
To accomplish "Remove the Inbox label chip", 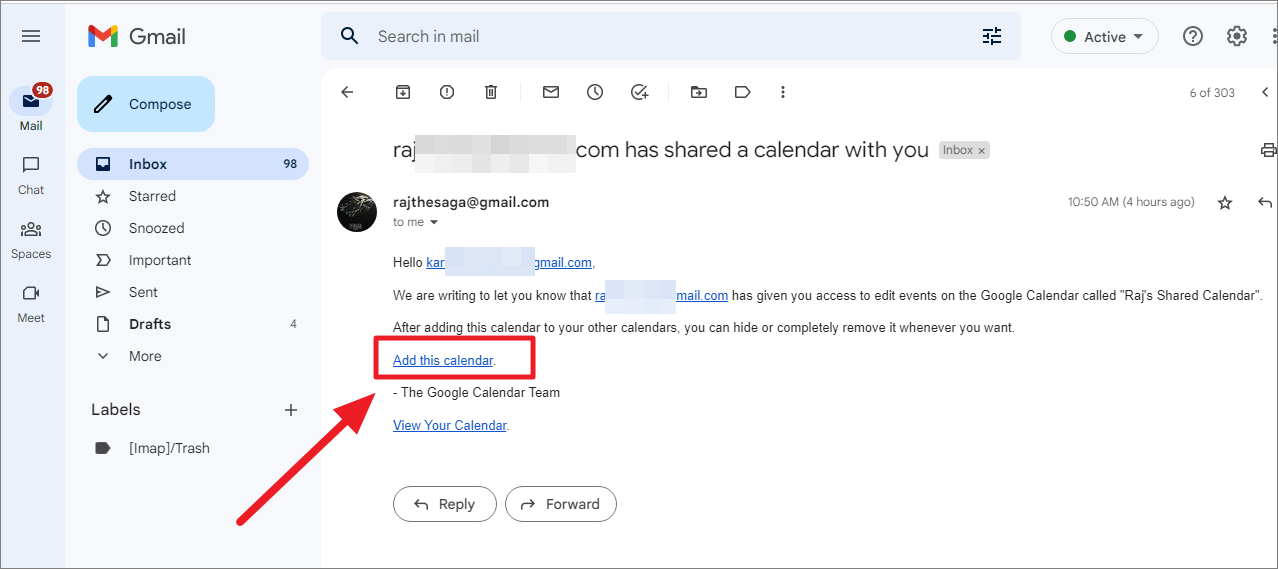I will (x=982, y=150).
